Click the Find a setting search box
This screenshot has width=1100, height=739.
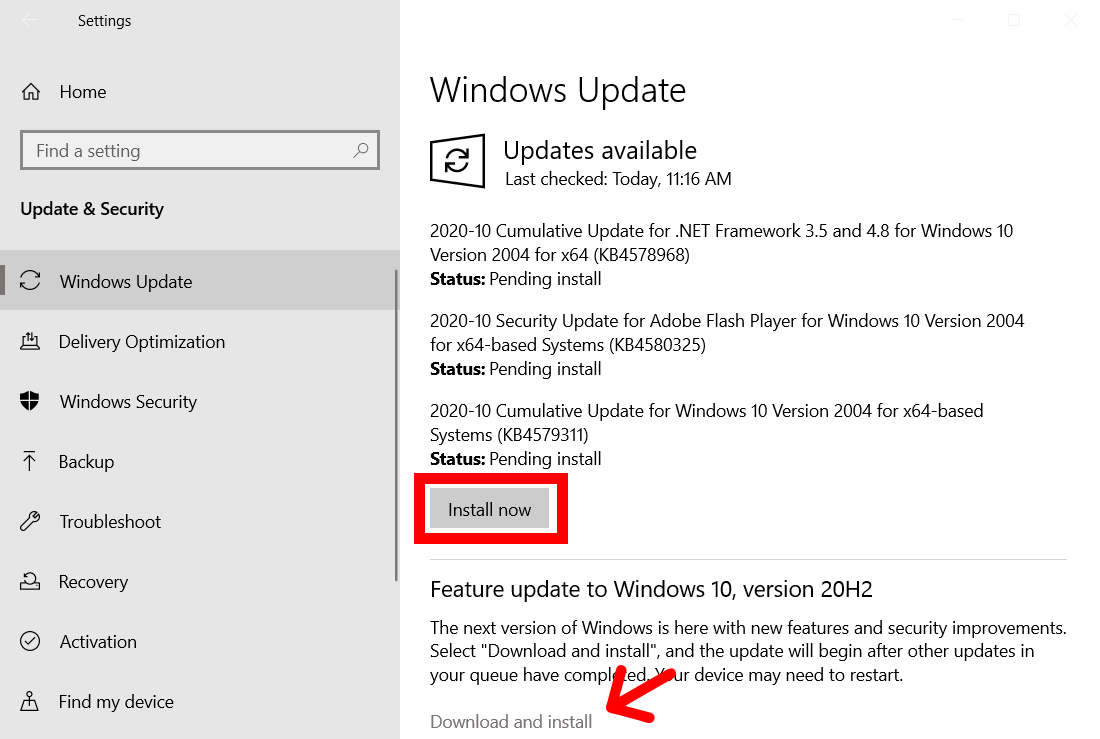click(200, 150)
